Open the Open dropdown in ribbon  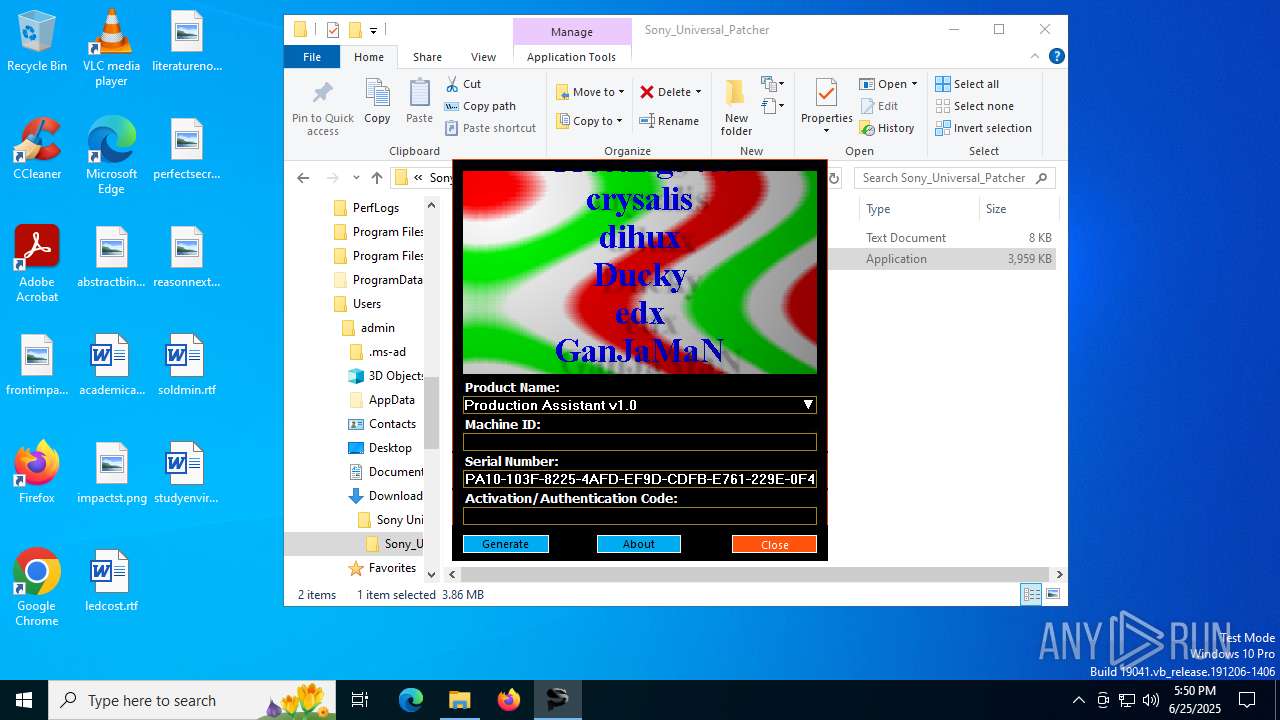click(x=887, y=84)
